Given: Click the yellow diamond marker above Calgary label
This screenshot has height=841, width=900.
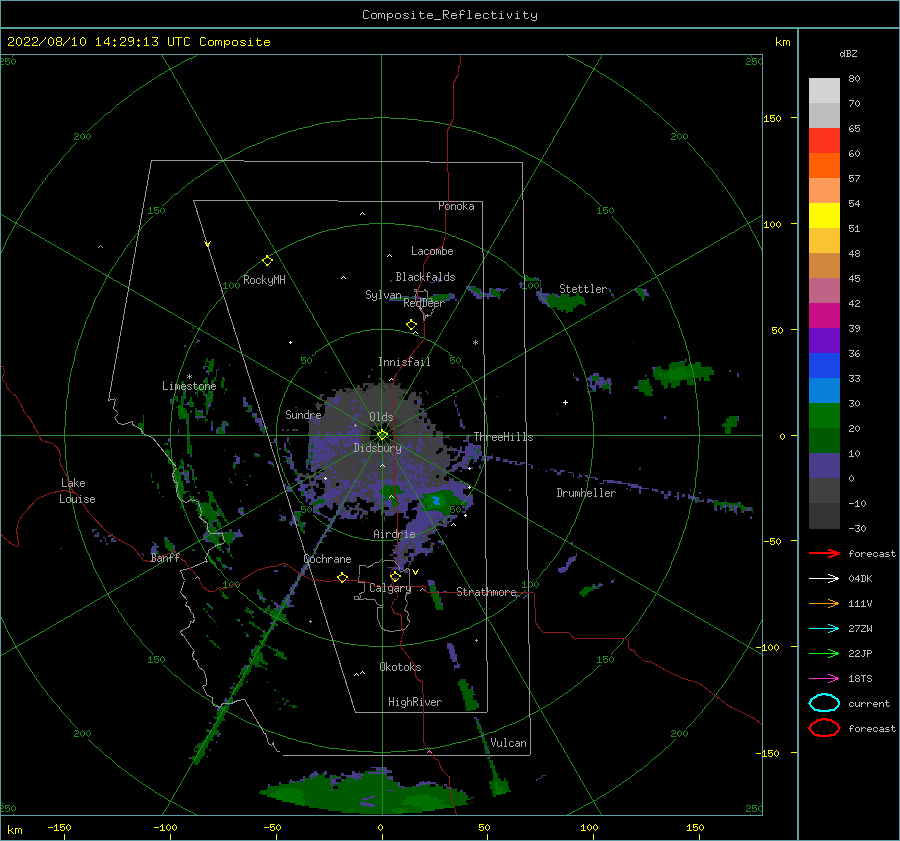Looking at the screenshot, I should pyautogui.click(x=395, y=576).
